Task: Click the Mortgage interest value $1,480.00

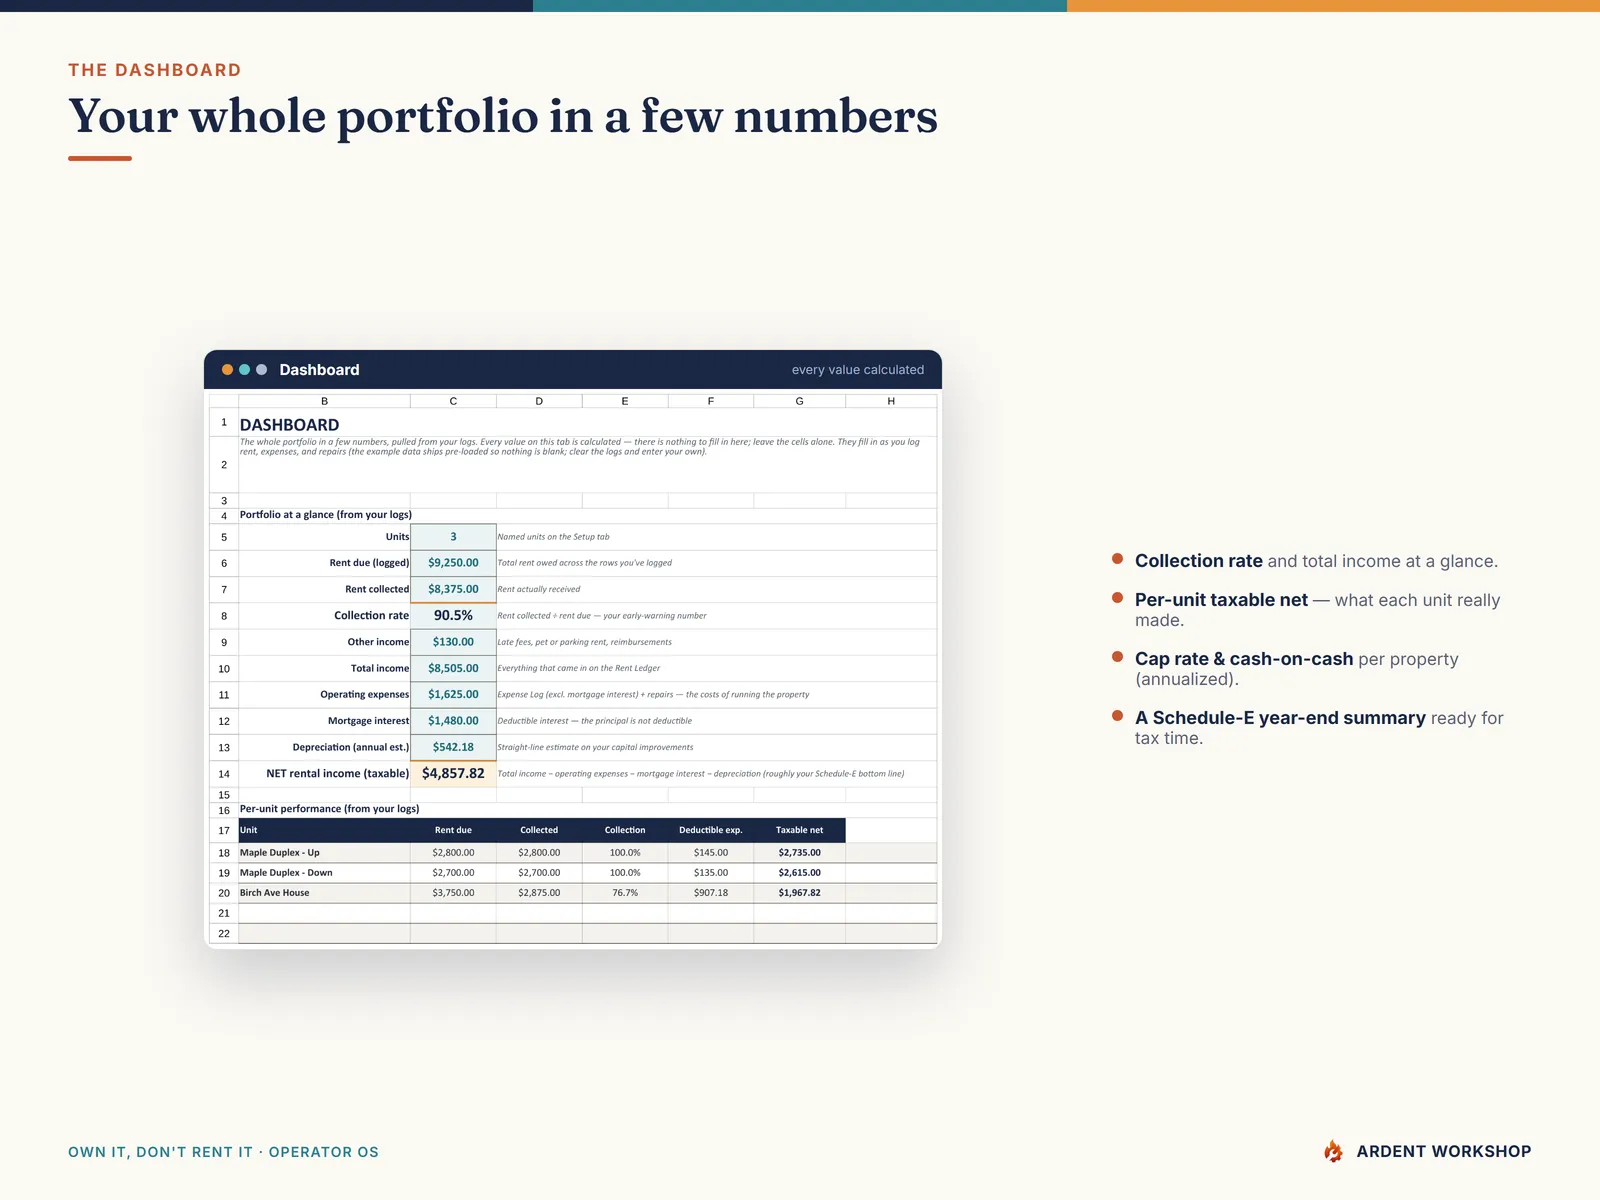Action: [453, 721]
